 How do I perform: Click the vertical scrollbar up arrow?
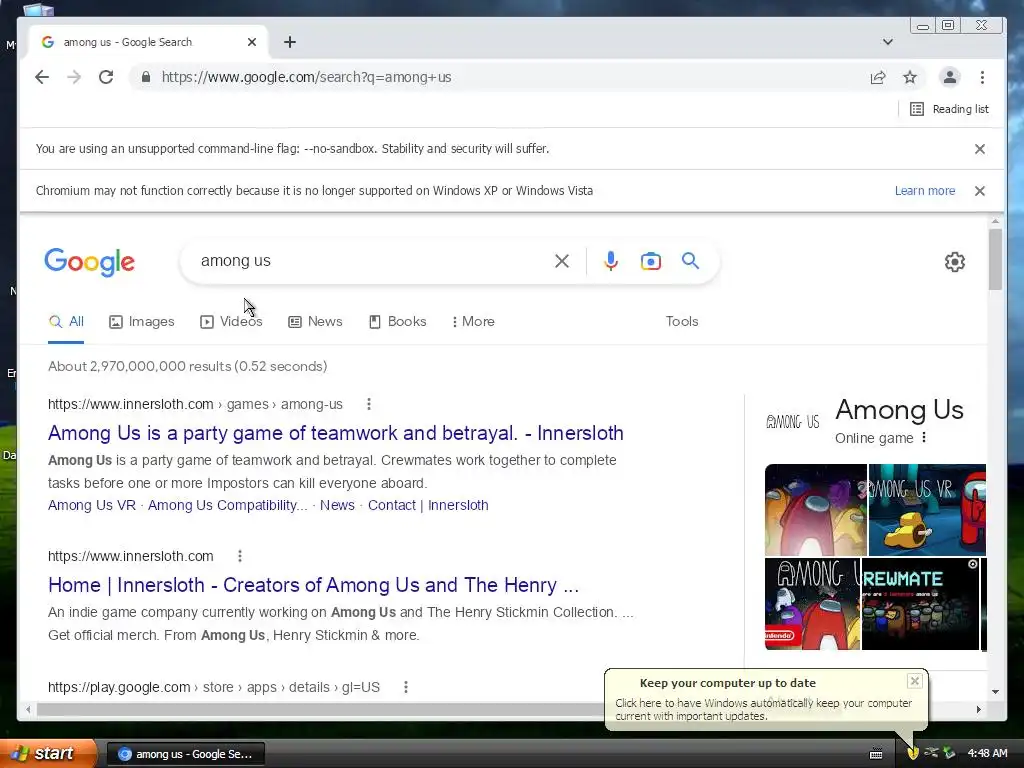click(995, 222)
